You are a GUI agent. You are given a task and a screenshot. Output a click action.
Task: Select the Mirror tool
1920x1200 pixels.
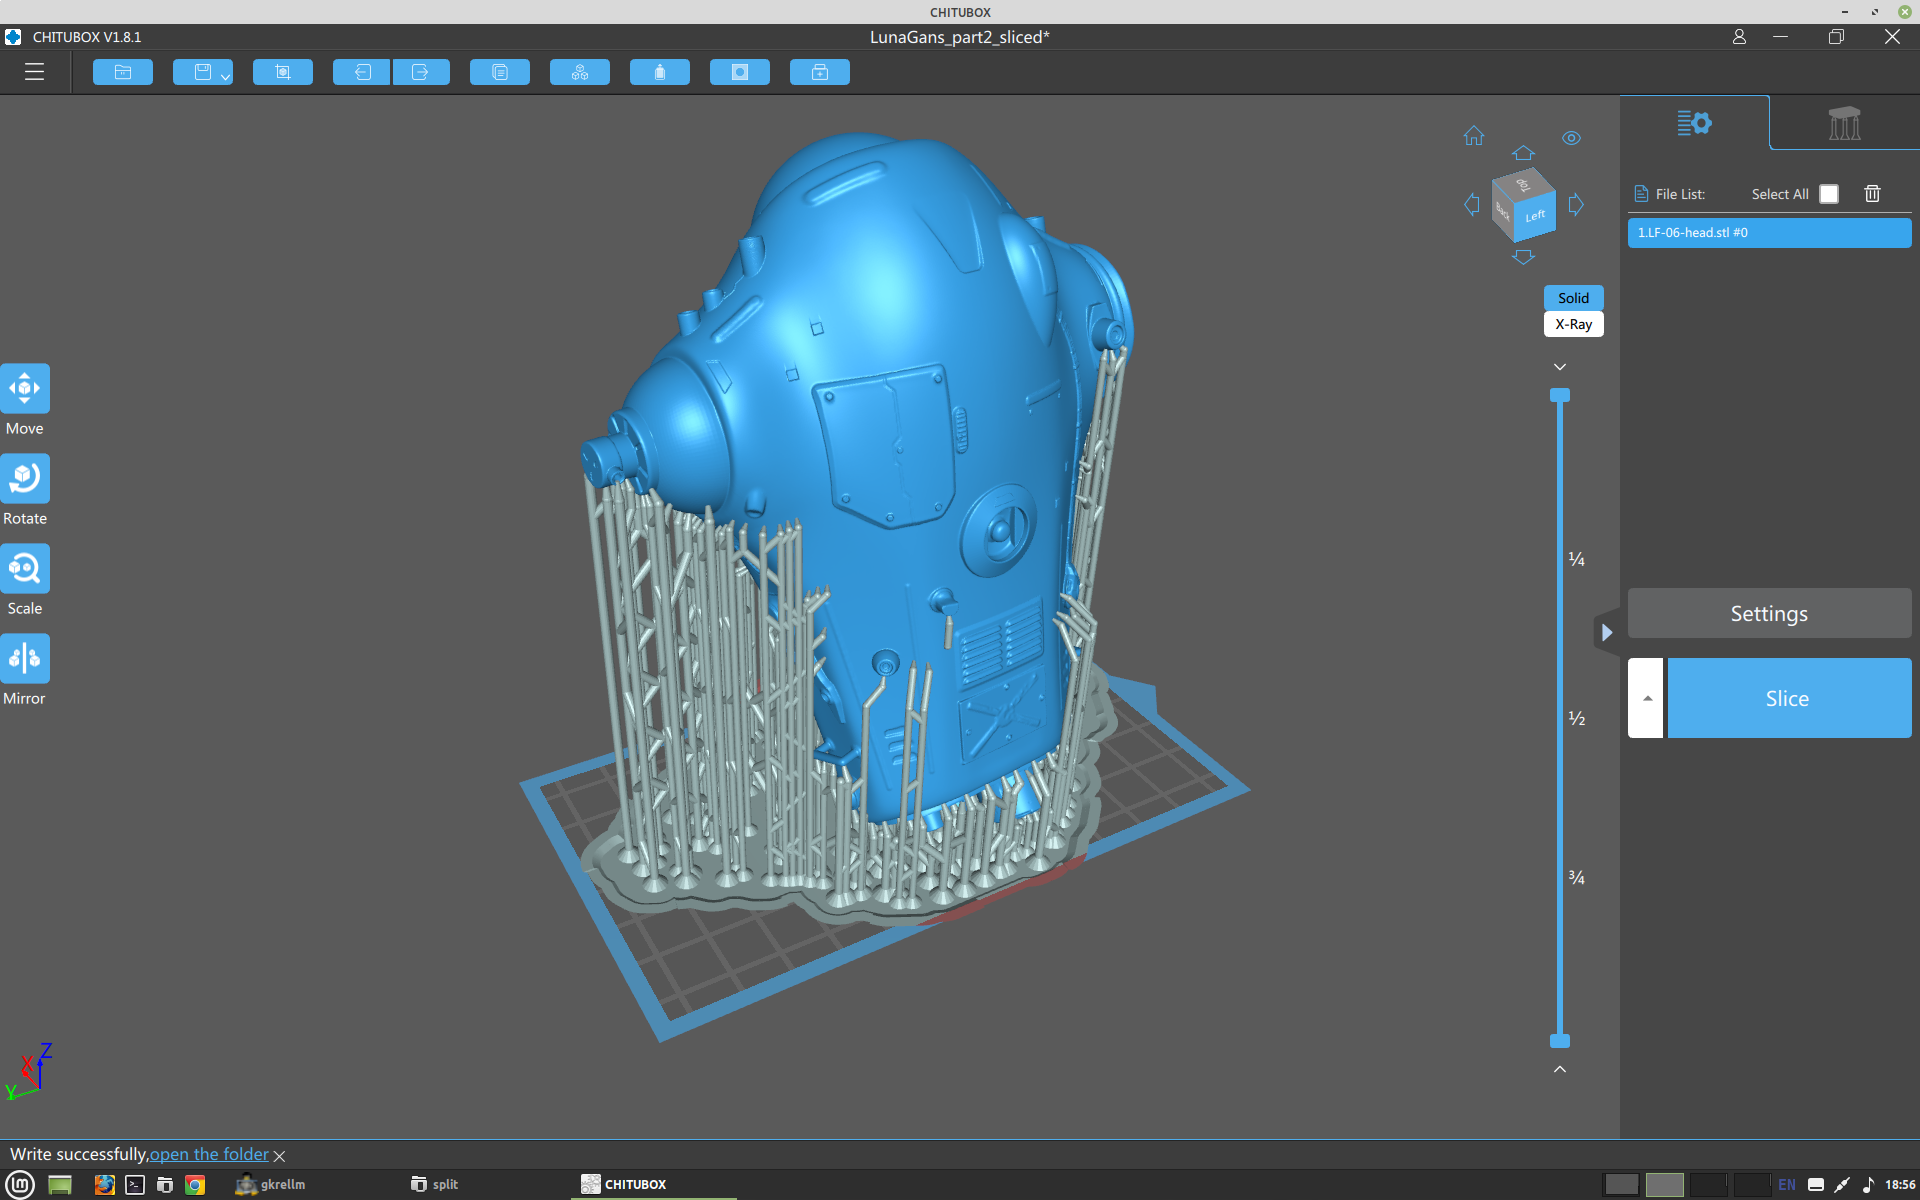click(25, 659)
